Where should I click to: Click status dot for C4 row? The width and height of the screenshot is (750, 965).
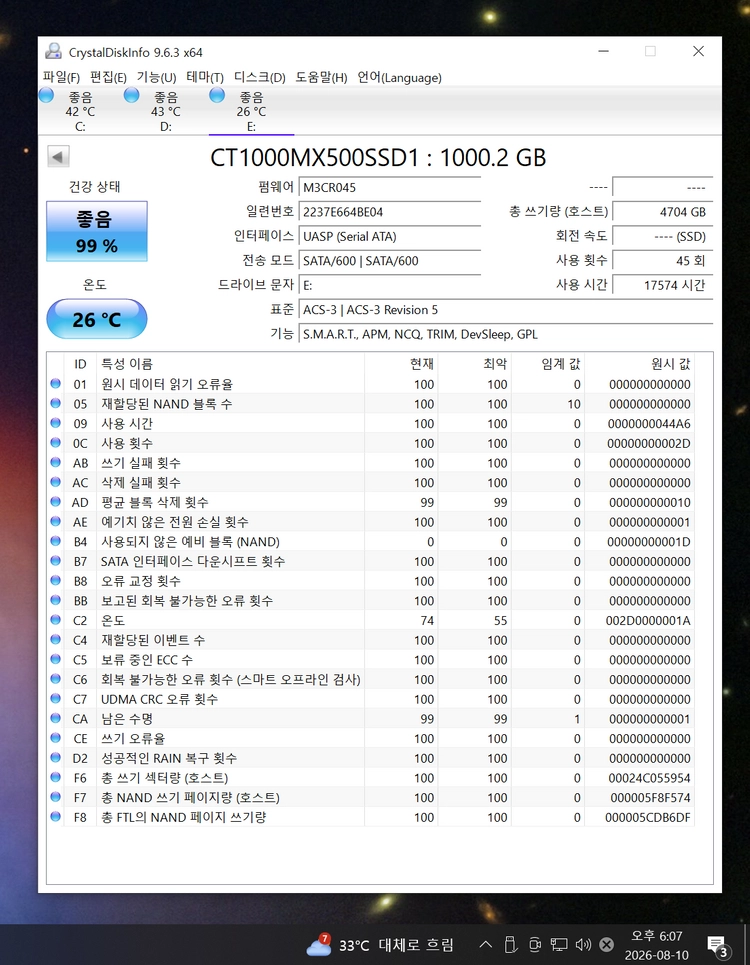(55, 639)
